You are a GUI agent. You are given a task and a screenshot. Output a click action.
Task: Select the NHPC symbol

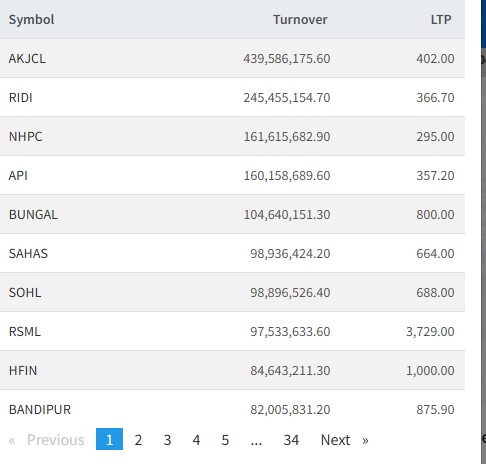click(x=26, y=137)
